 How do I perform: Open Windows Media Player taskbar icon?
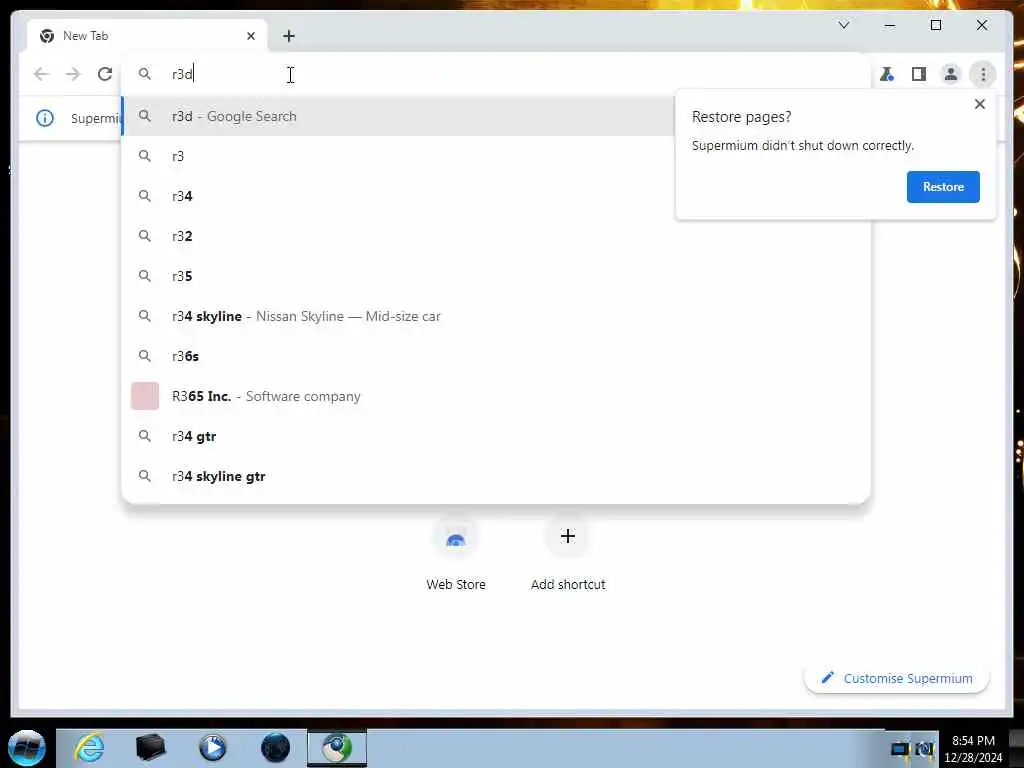pos(213,748)
